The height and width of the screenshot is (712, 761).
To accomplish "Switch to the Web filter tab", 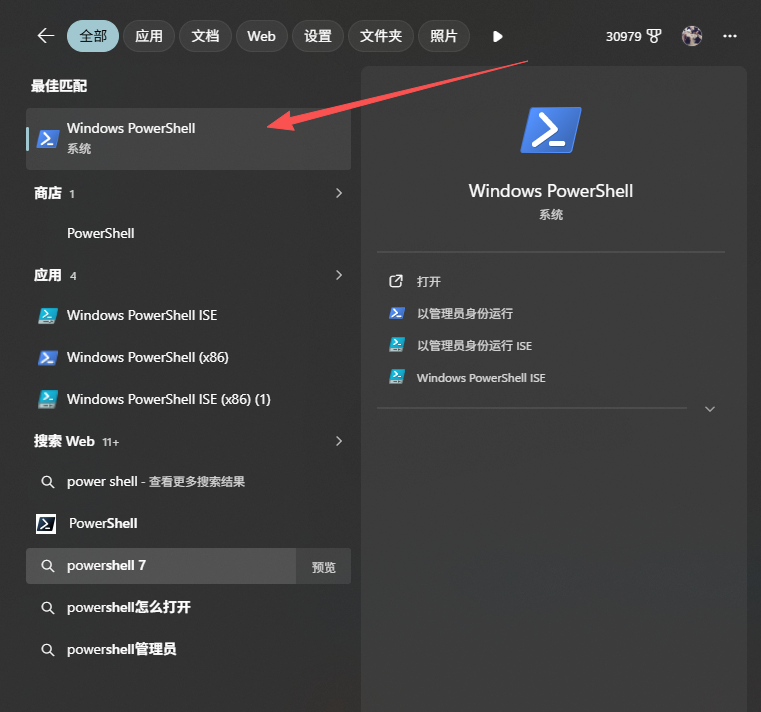I will [261, 36].
